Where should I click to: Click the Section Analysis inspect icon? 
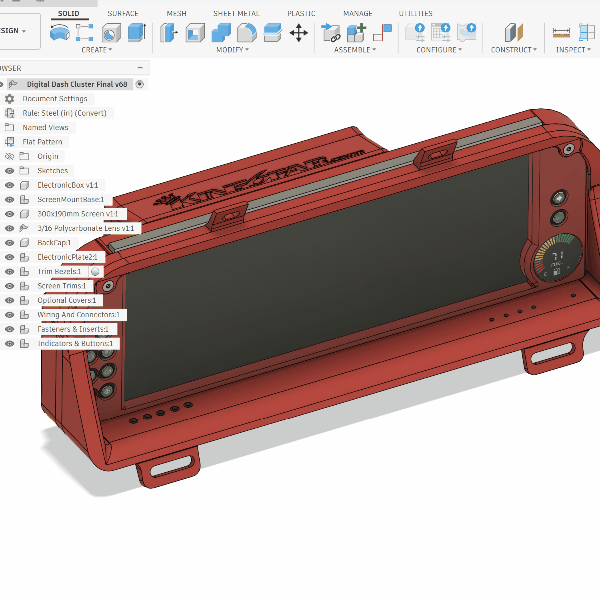(x=587, y=33)
